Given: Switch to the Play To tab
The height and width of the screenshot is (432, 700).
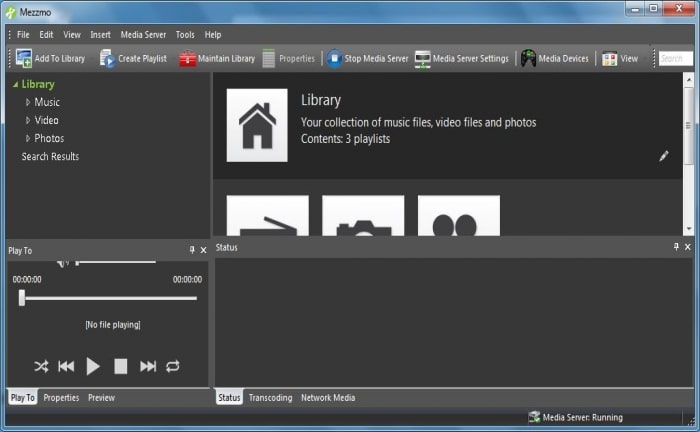Looking at the screenshot, I should click(23, 397).
